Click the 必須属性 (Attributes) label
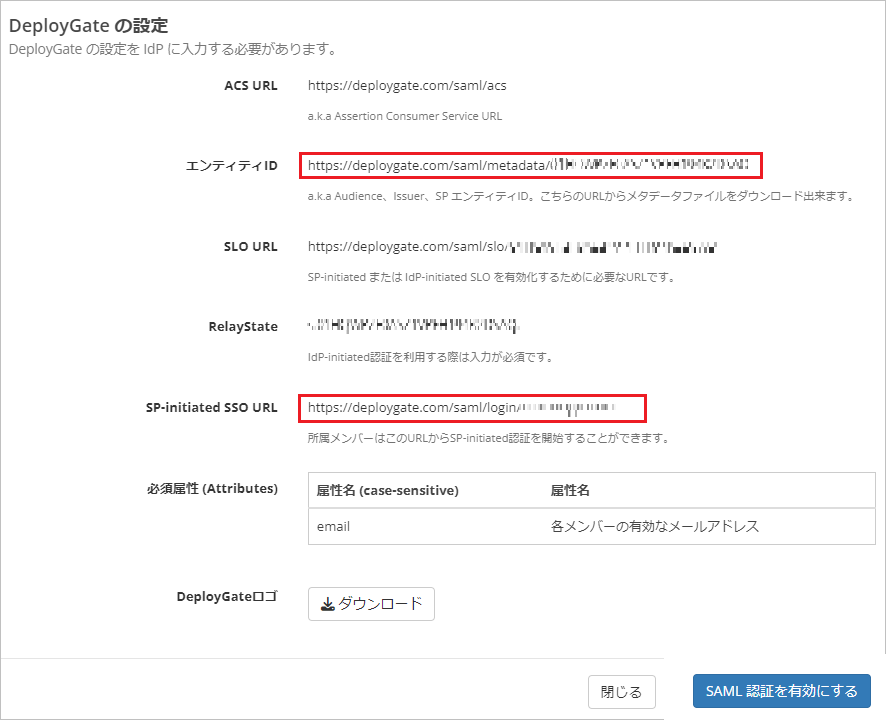 click(212, 488)
